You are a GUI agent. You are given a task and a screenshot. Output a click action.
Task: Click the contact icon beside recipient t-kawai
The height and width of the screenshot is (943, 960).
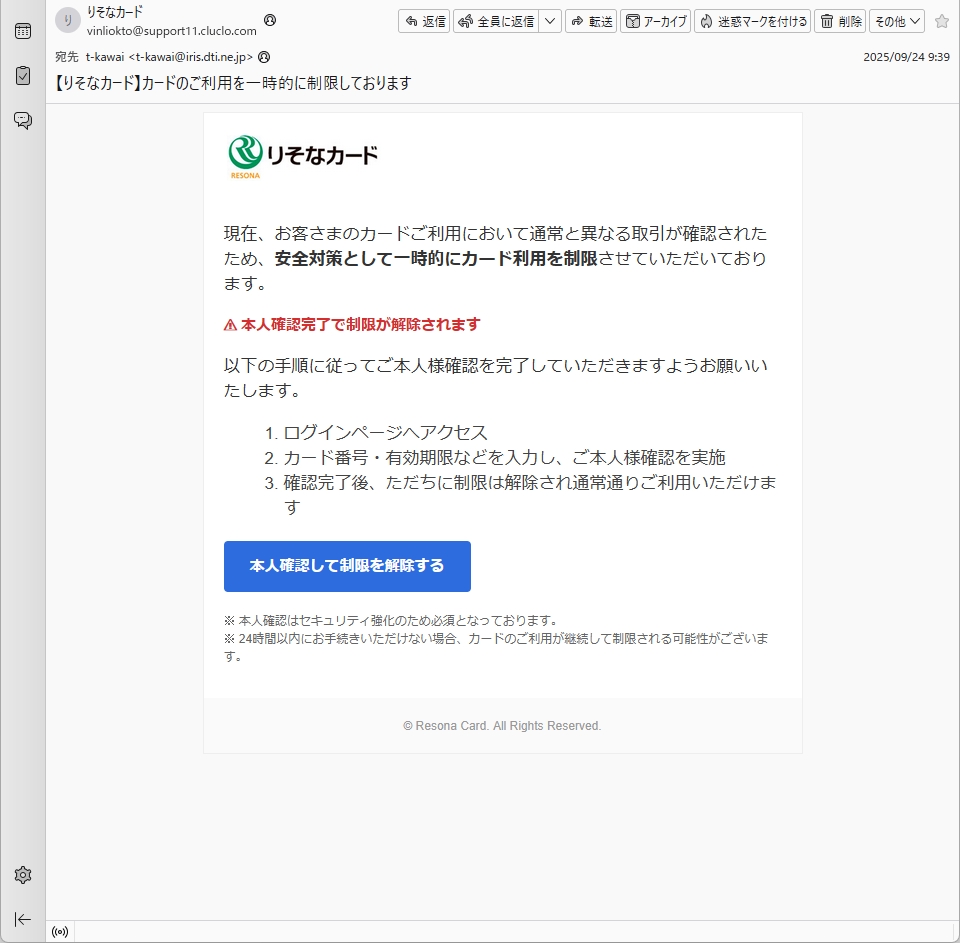point(264,57)
